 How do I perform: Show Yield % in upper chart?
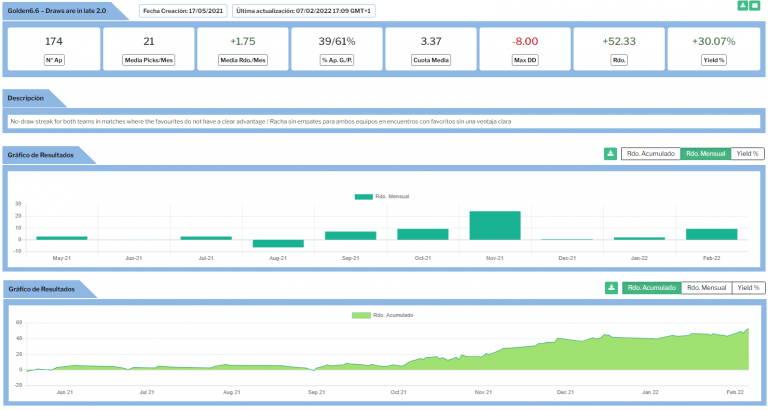pos(747,154)
